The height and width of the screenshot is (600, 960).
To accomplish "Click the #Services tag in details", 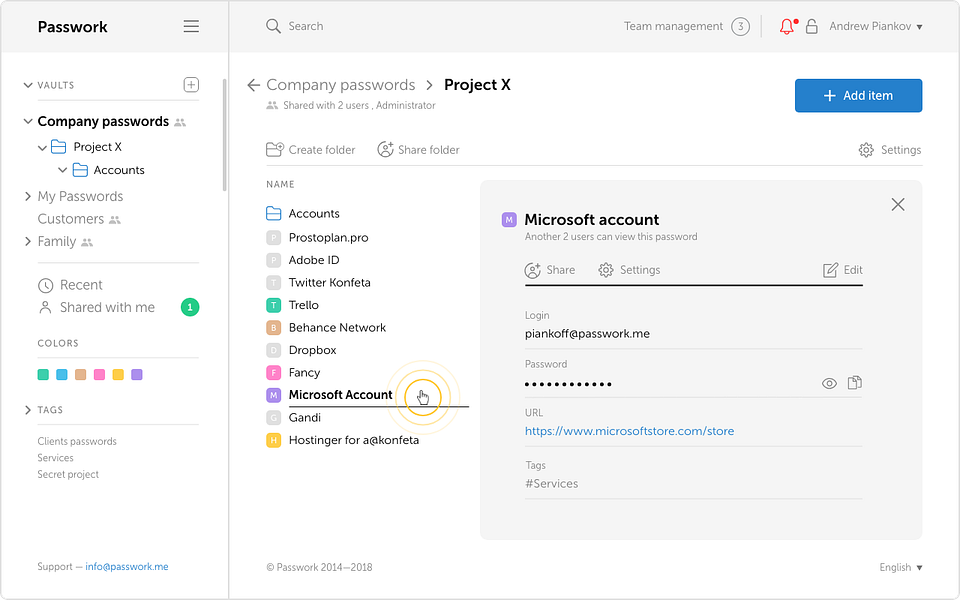I will 552,484.
